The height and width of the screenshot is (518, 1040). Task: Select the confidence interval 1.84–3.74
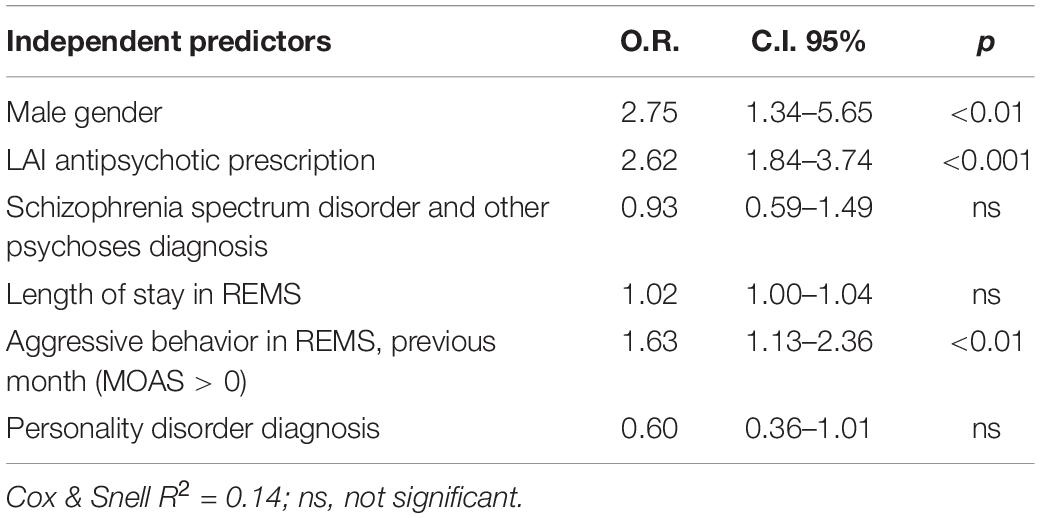click(809, 161)
